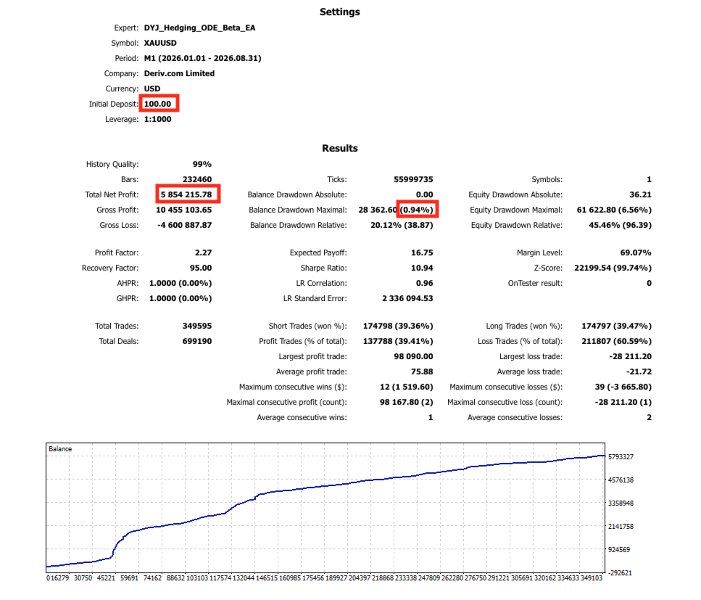Select the symbol value XAUUSD
This screenshot has height=600, width=701.
[x=160, y=43]
